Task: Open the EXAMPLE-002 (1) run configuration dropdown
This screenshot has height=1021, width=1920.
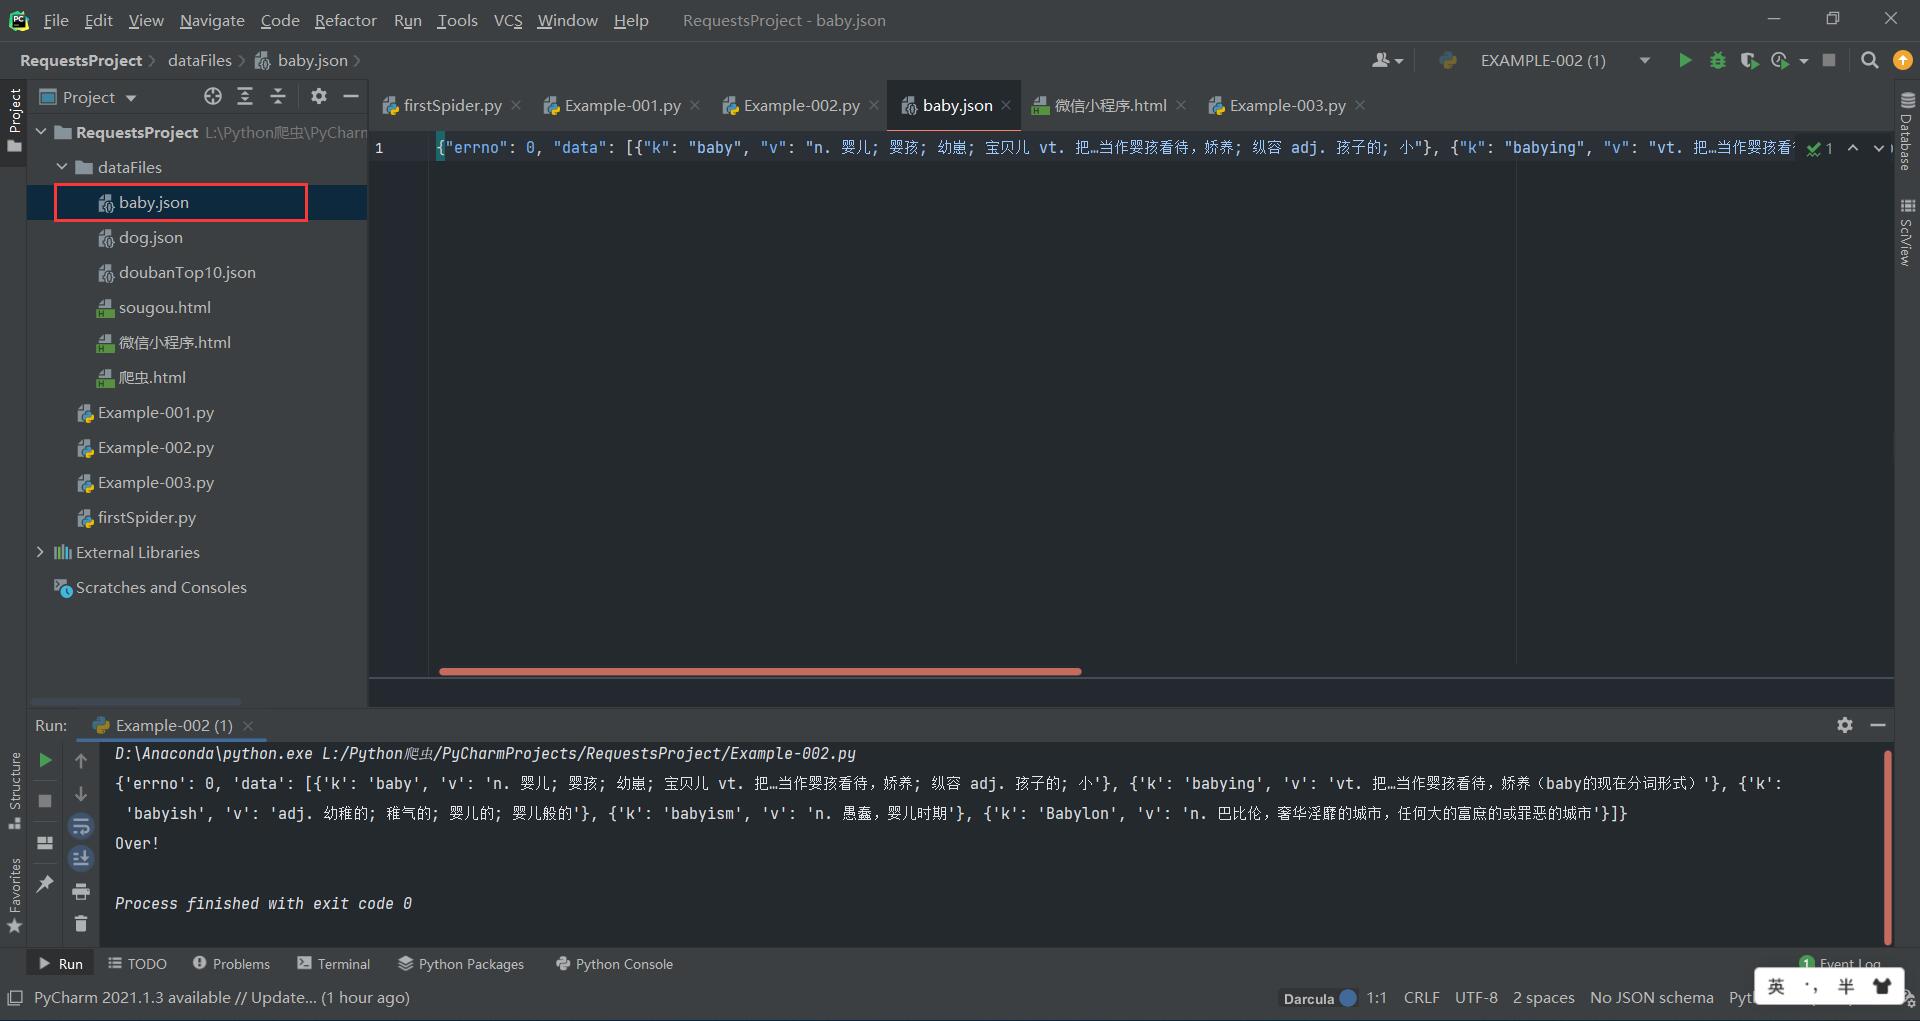Action: [x=1644, y=61]
